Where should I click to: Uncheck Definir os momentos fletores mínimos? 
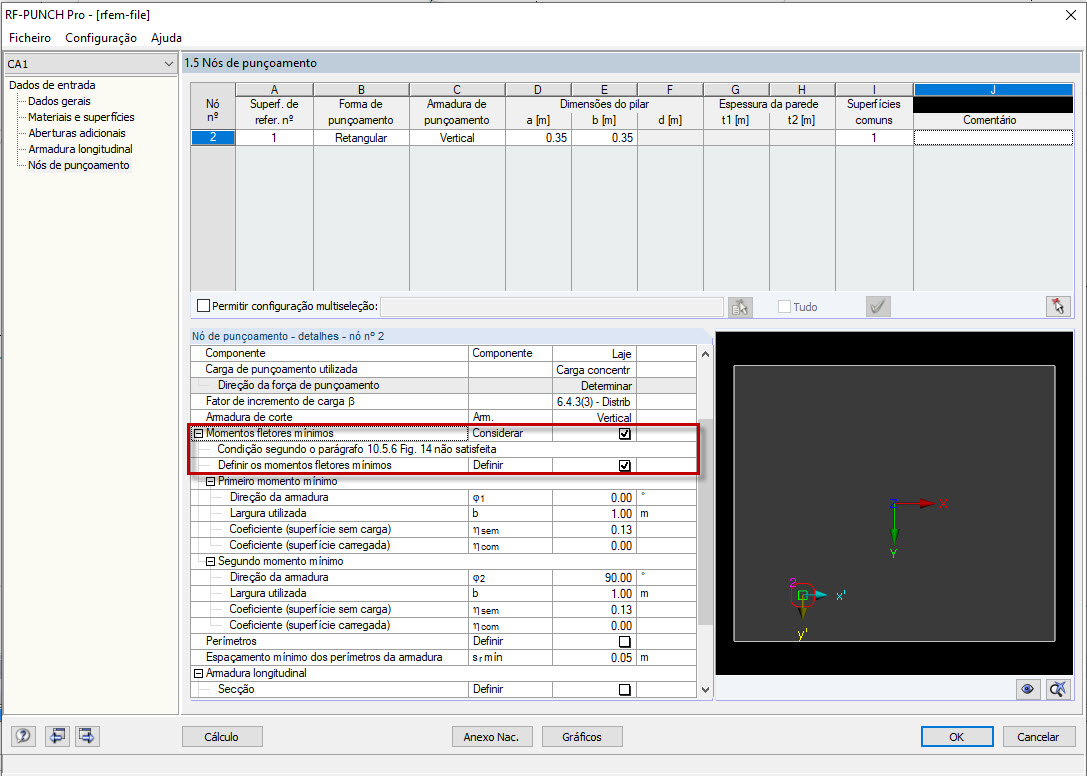click(625, 465)
